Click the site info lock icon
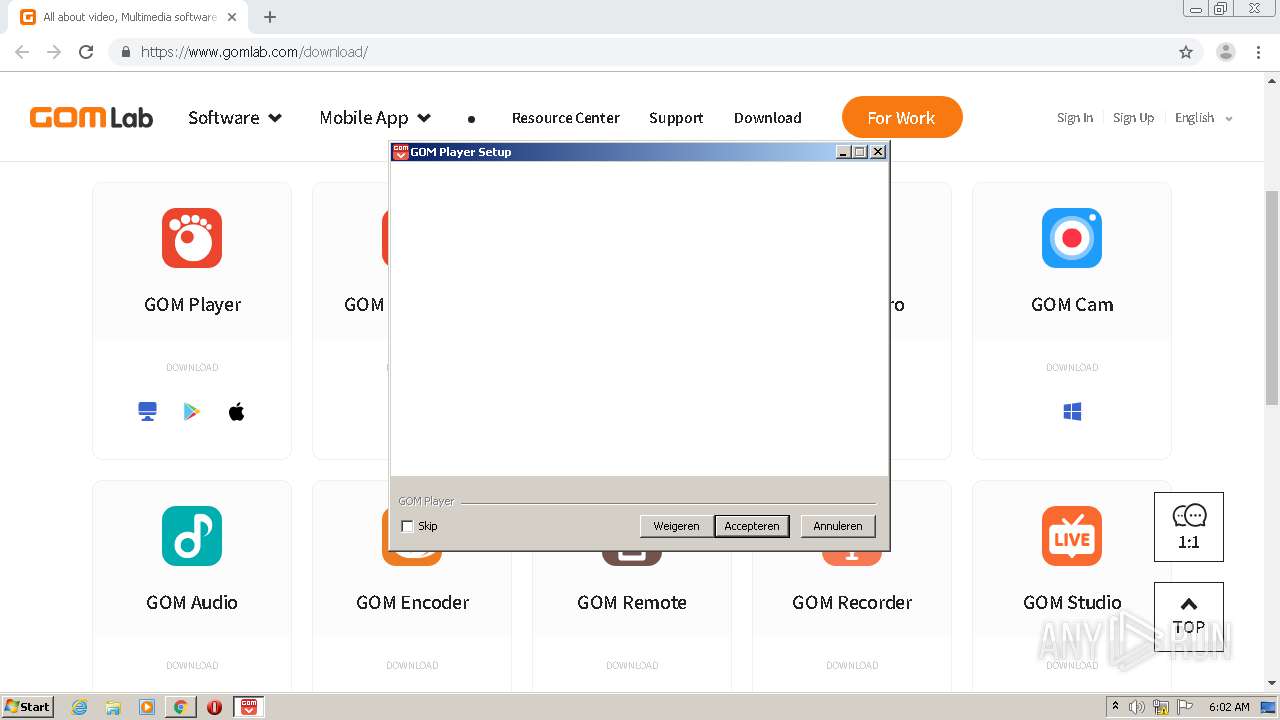The width and height of the screenshot is (1280, 720). point(125,52)
